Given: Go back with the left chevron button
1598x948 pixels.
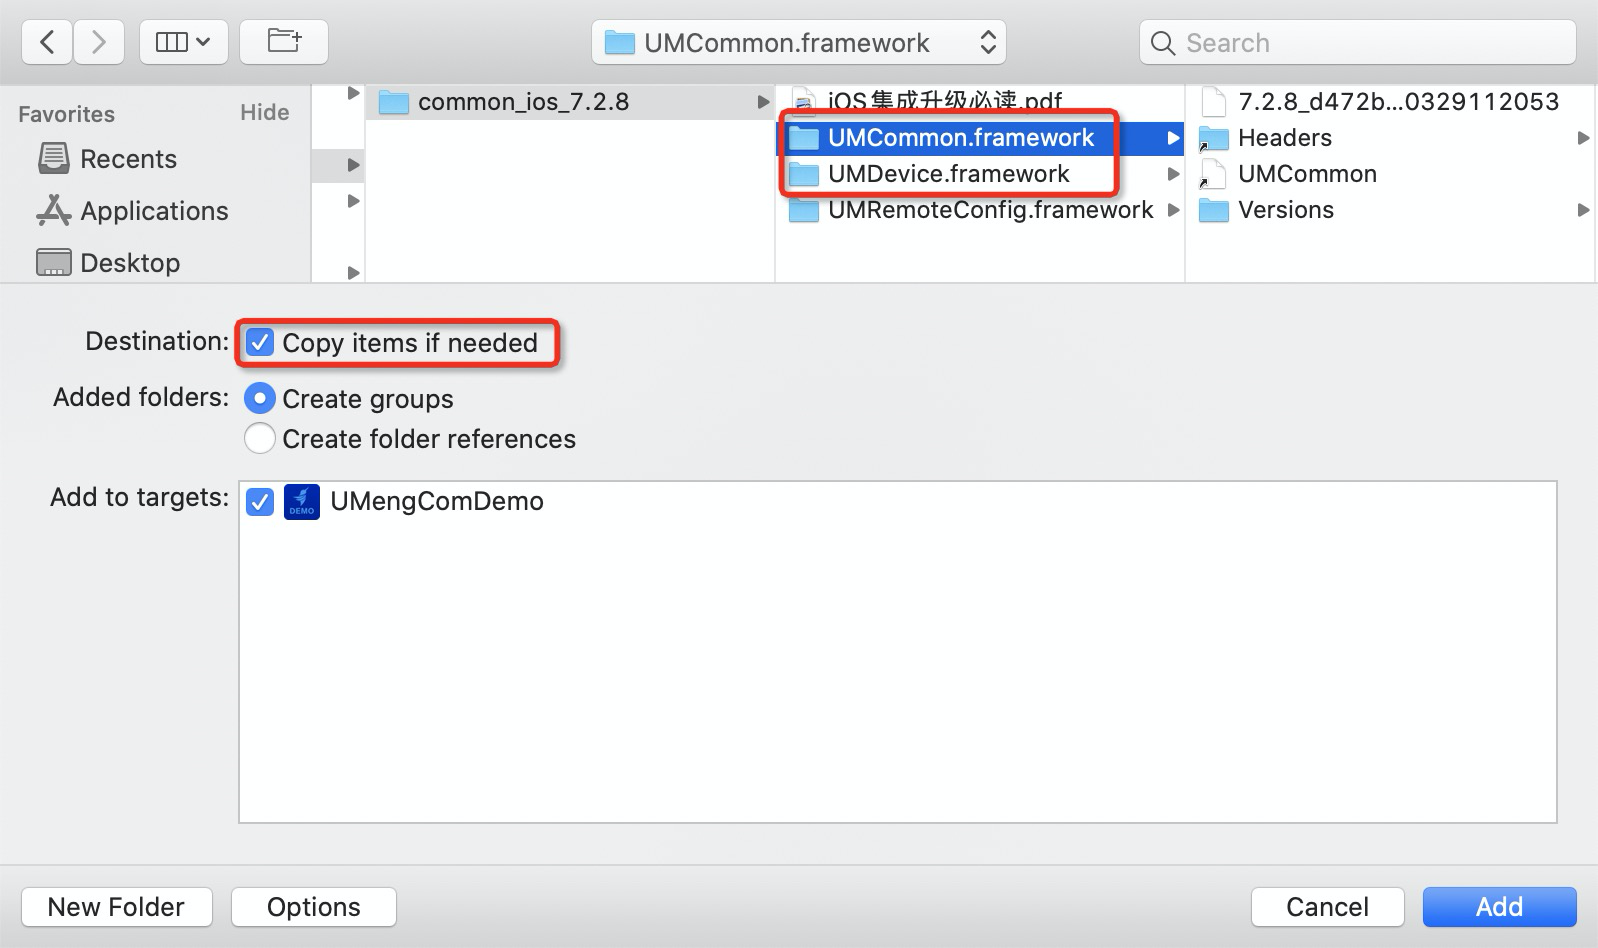Looking at the screenshot, I should click(47, 42).
